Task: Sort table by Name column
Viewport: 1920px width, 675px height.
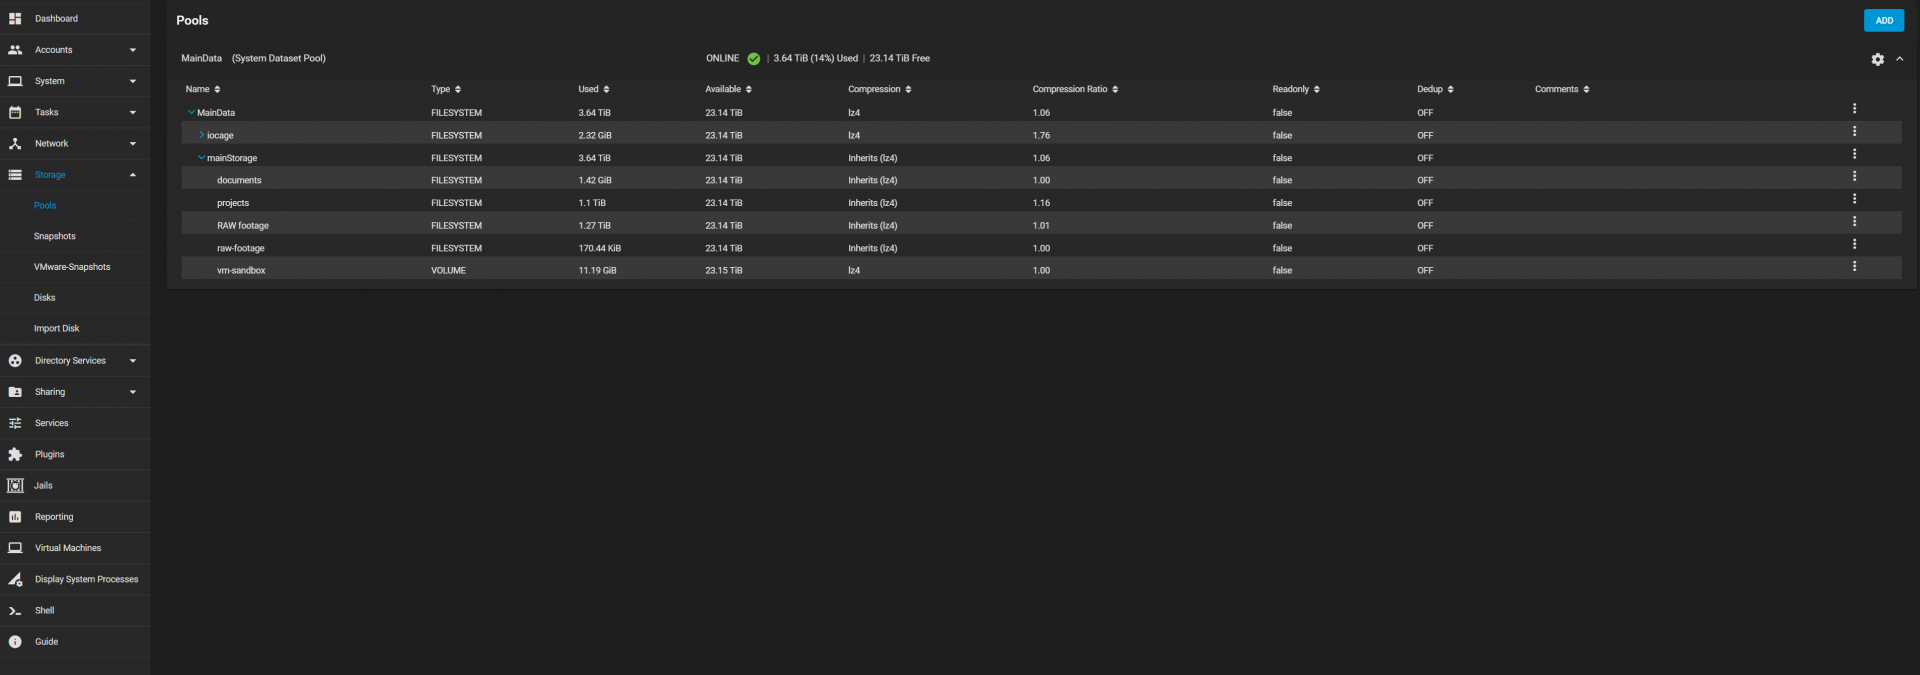Action: tap(203, 89)
